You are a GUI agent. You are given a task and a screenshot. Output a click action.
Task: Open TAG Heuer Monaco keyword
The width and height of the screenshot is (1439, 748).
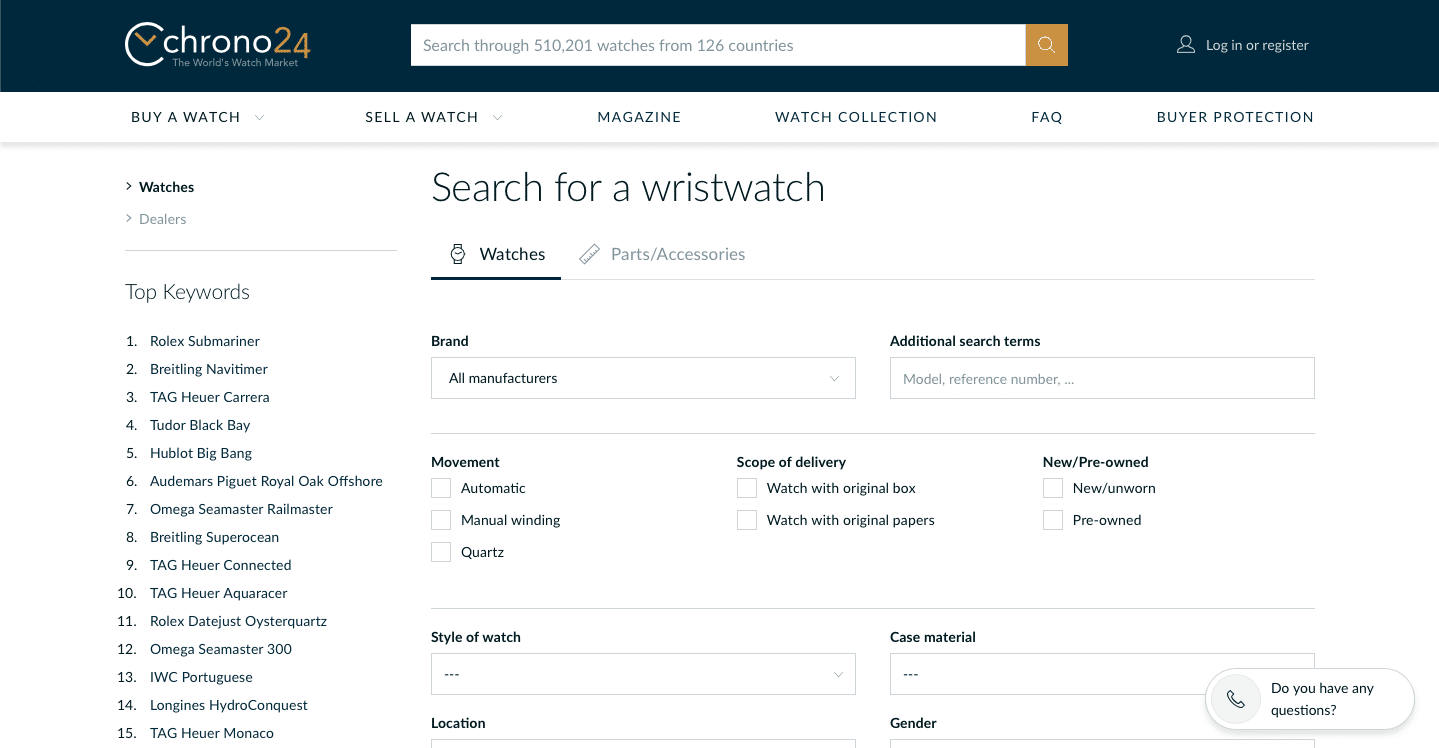[212, 733]
